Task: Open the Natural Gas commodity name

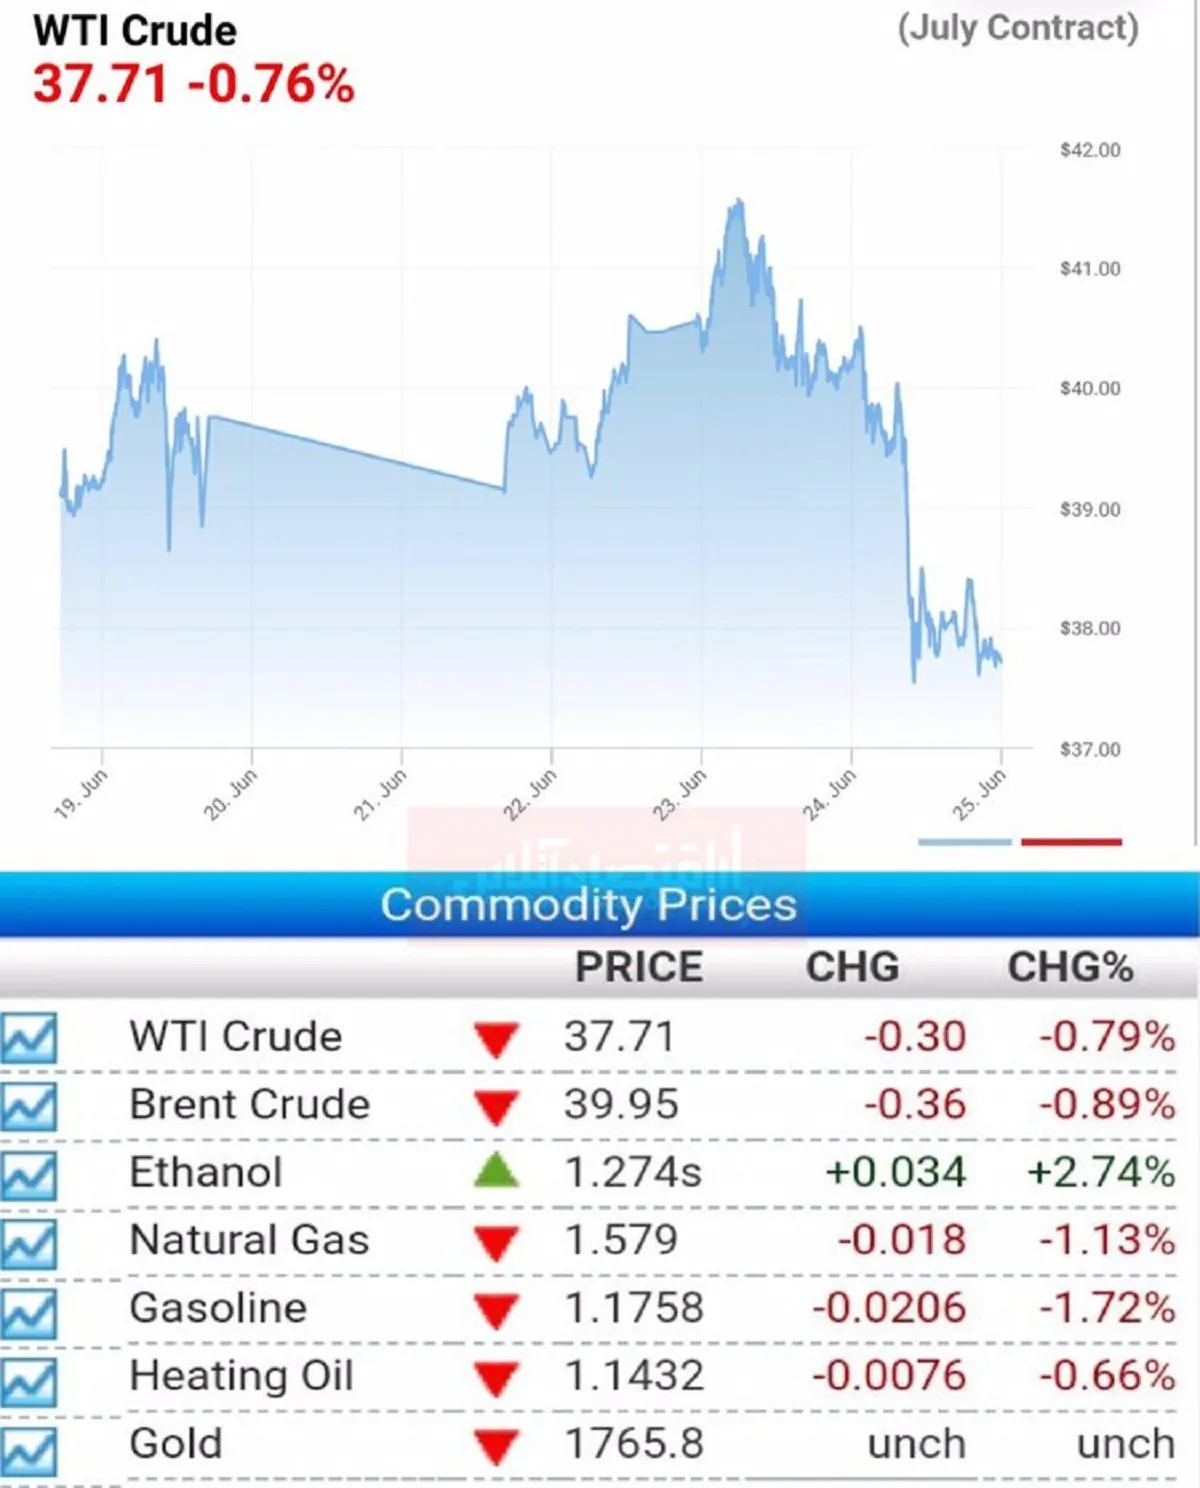Action: coord(250,1240)
